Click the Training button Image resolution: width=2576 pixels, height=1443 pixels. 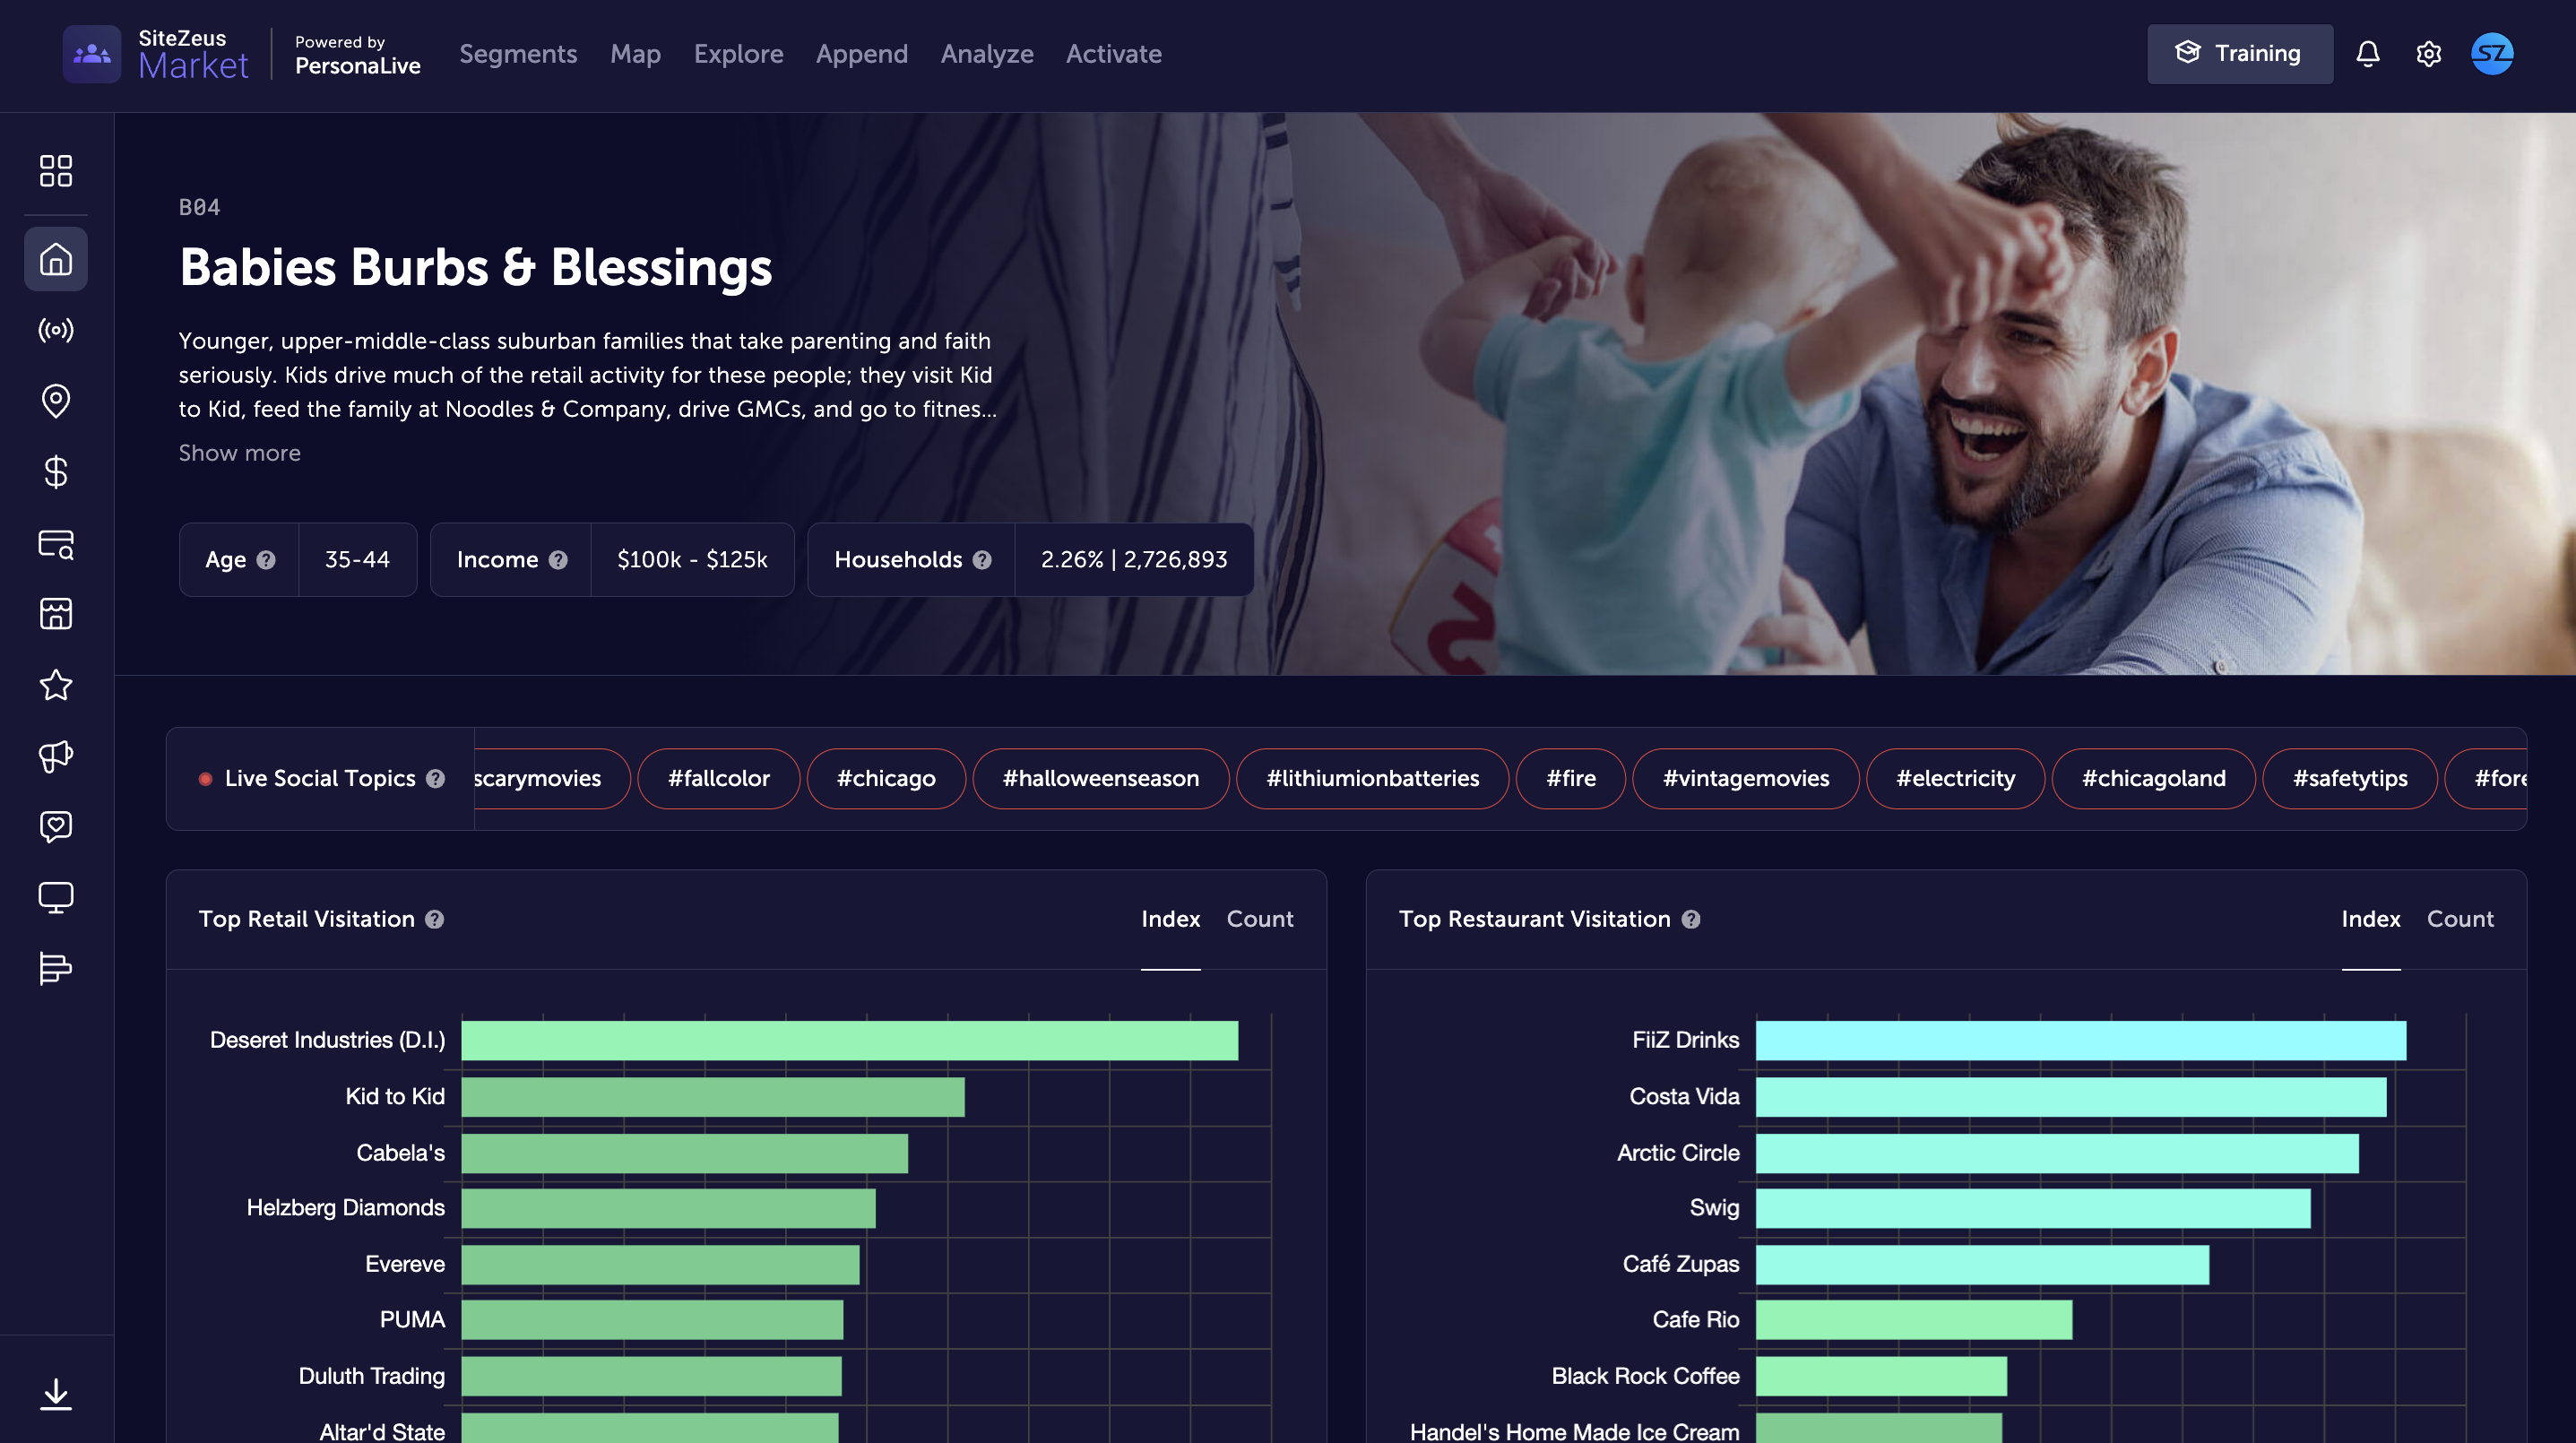(x=2239, y=54)
